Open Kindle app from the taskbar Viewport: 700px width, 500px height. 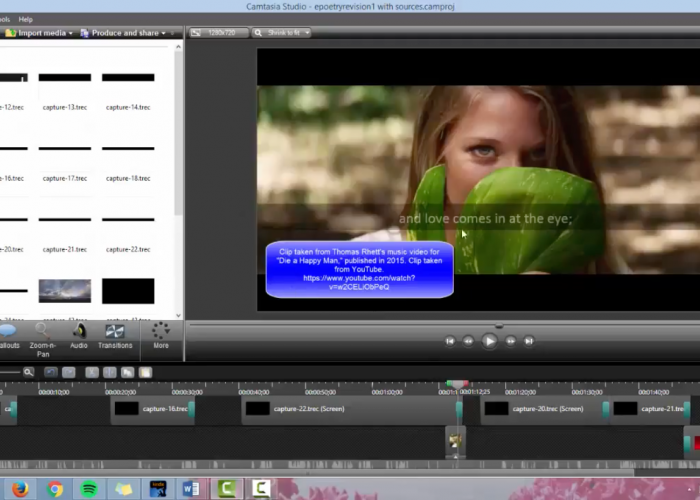coord(158,489)
